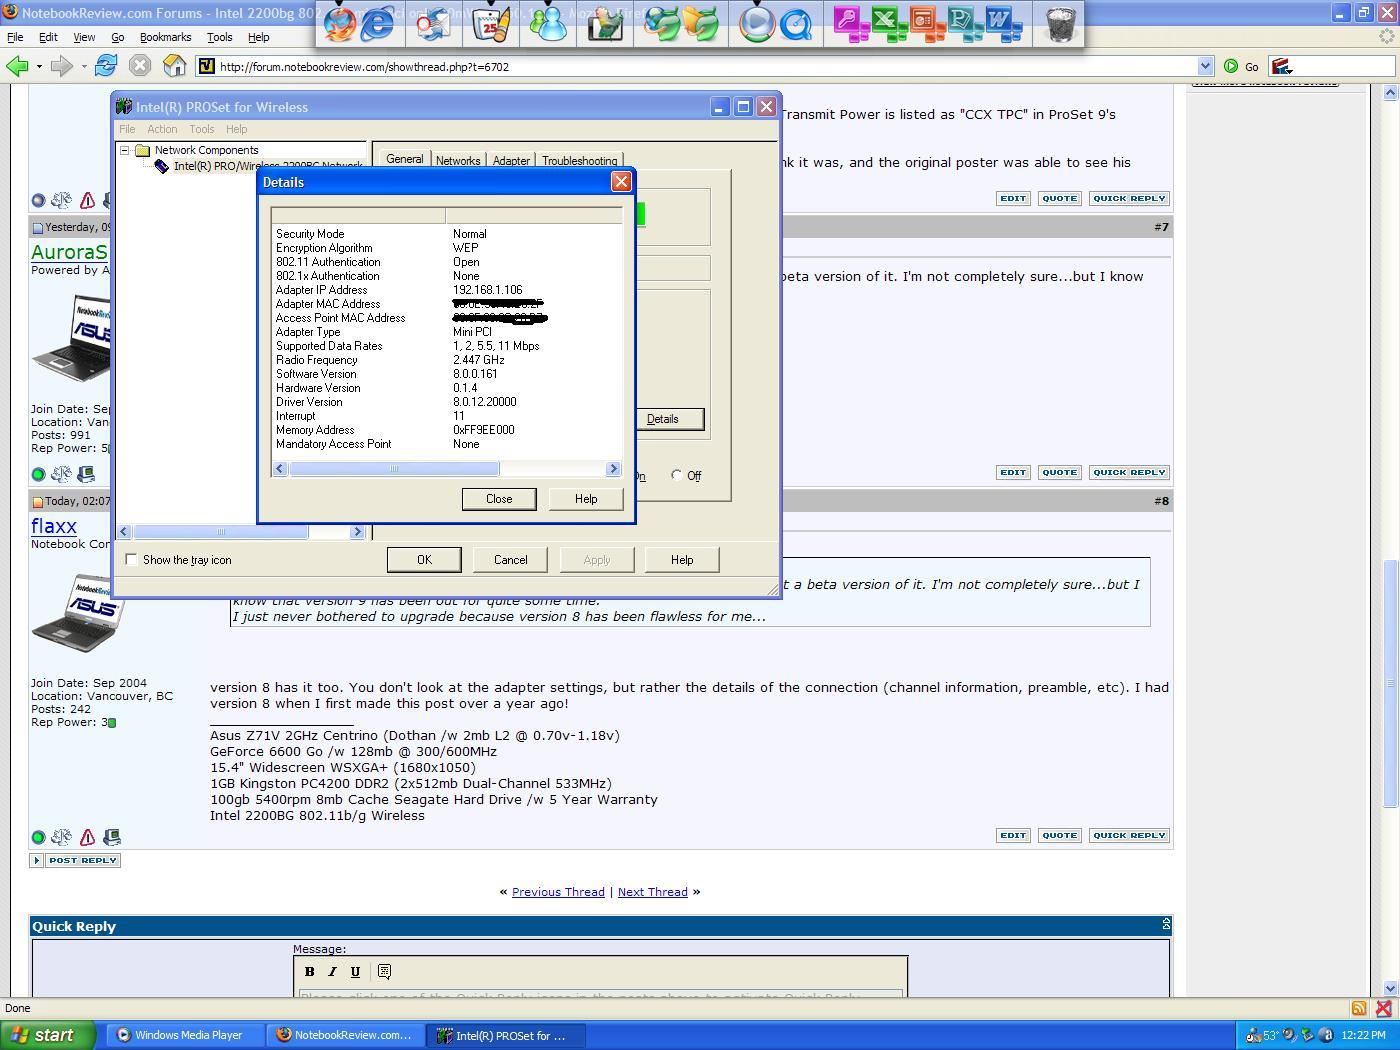The height and width of the screenshot is (1050, 1400).
Task: Switch to the Adapter tab
Action: point(511,161)
